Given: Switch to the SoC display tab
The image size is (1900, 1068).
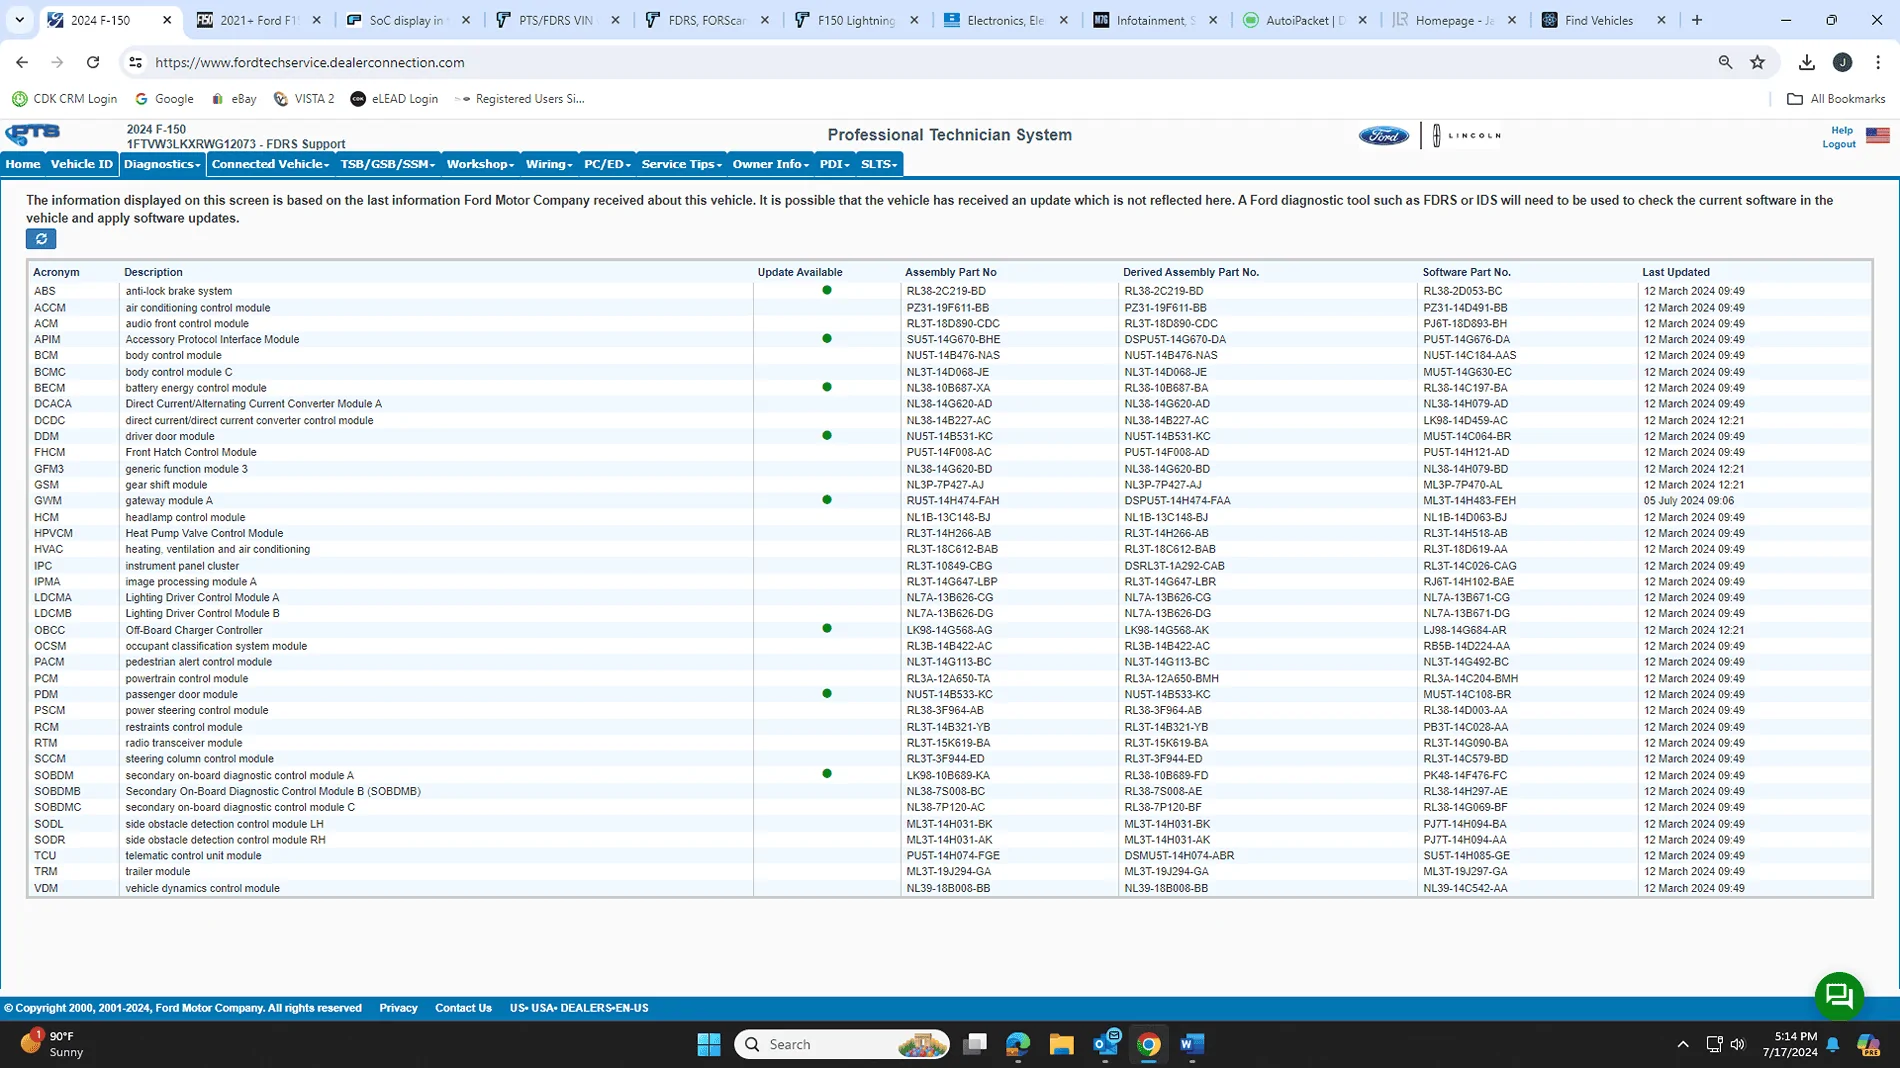Looking at the screenshot, I should pos(407,20).
